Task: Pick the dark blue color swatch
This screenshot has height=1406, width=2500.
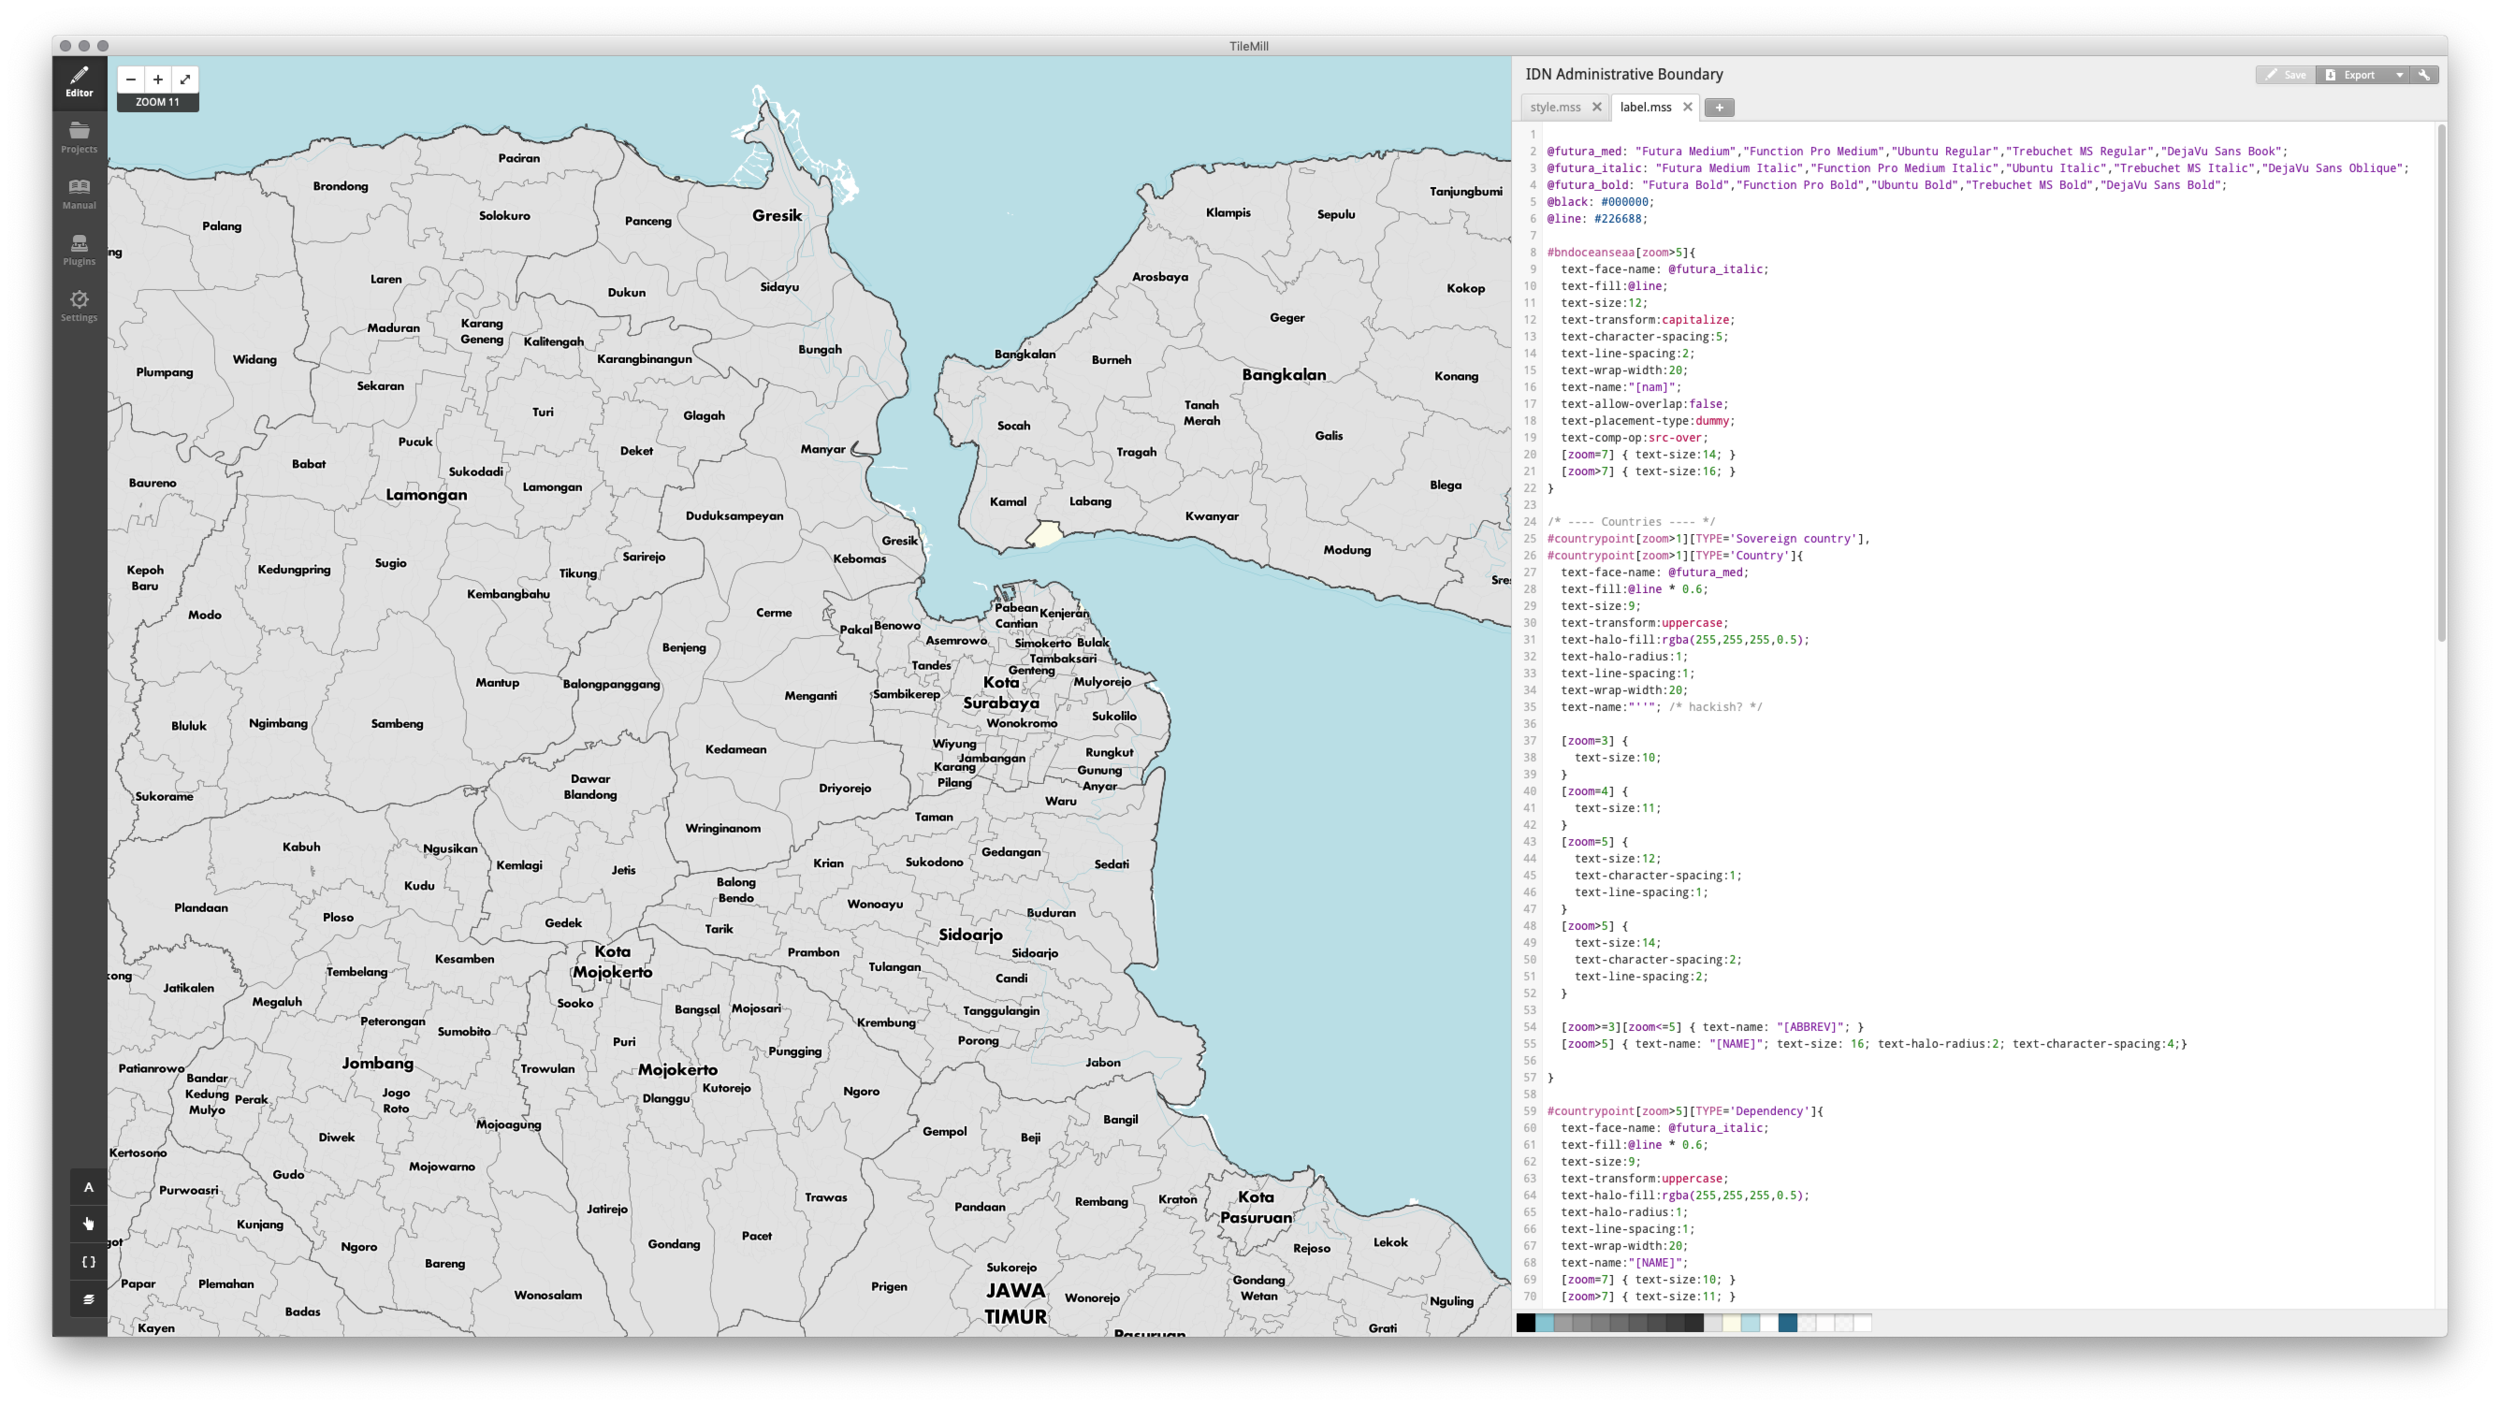Action: pyautogui.click(x=1787, y=1323)
